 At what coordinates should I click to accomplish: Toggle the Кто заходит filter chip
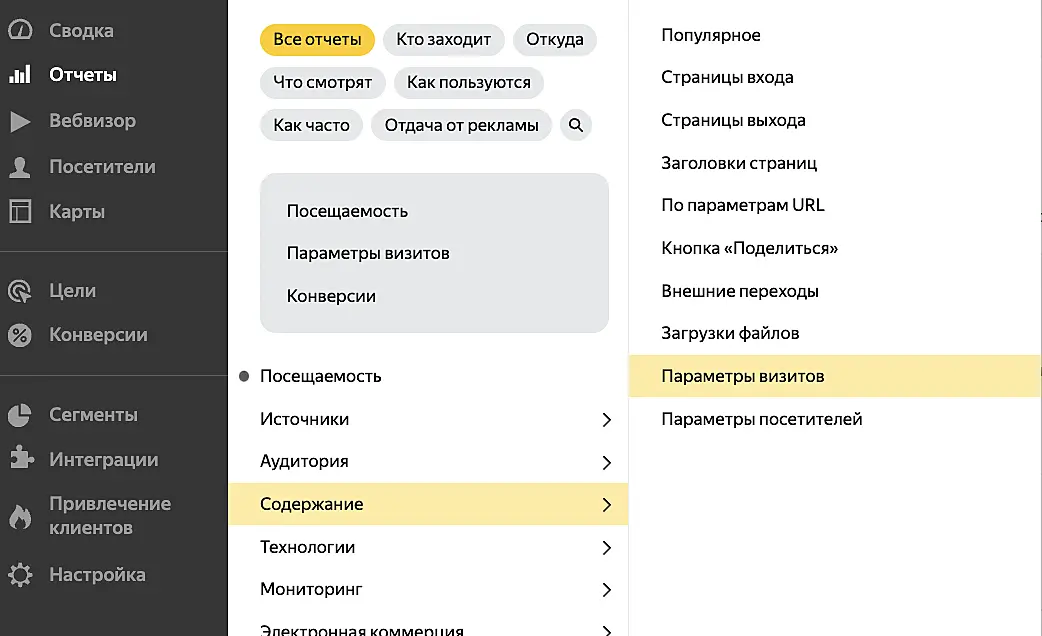[x=443, y=40]
